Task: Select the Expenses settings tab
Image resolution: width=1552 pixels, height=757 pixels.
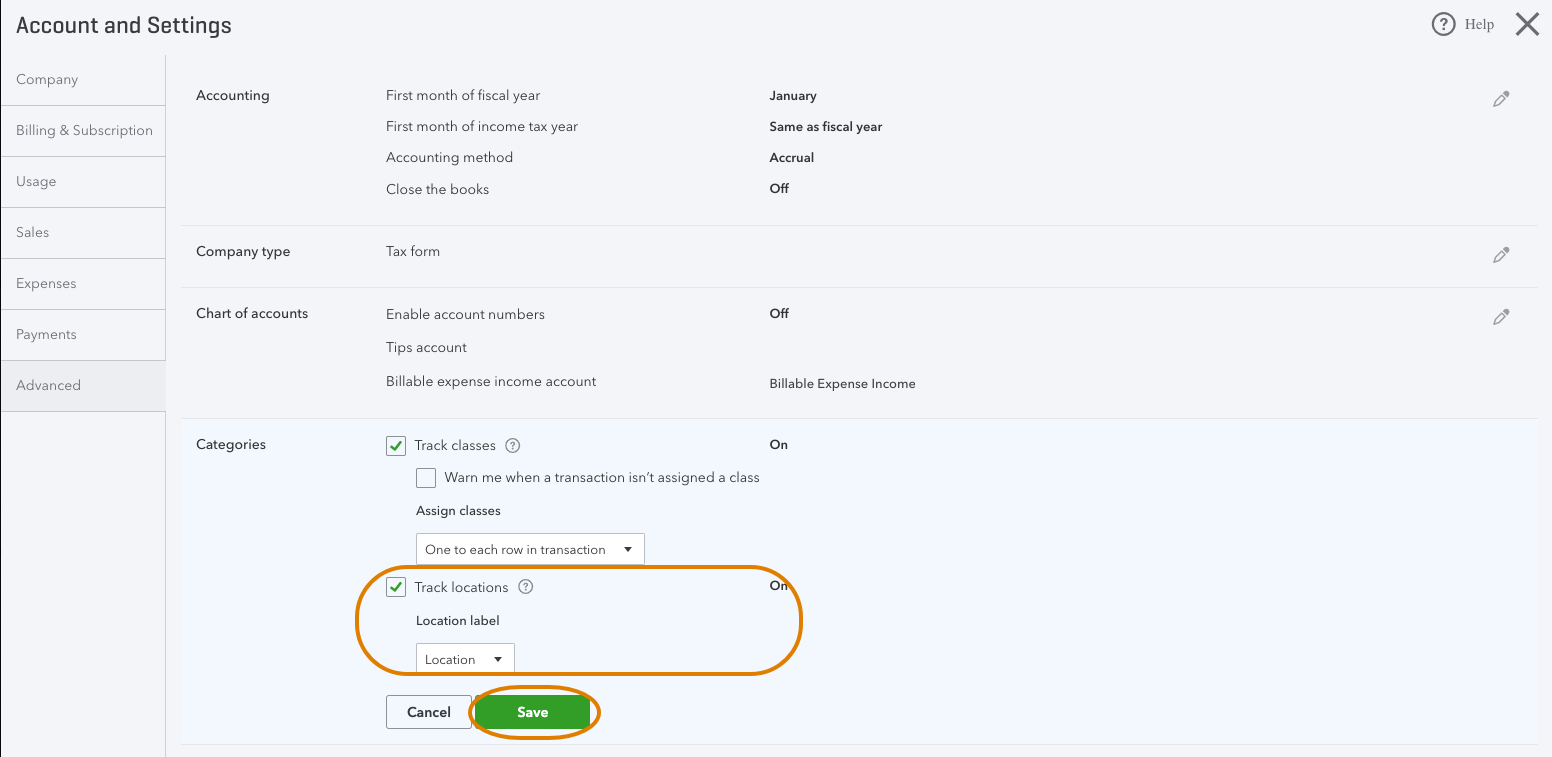Action: [83, 284]
